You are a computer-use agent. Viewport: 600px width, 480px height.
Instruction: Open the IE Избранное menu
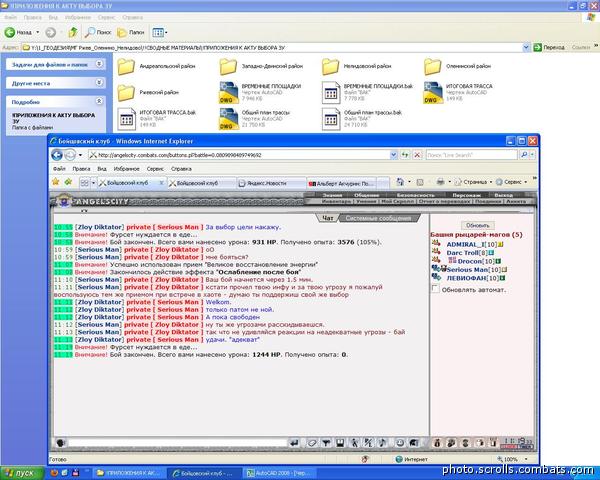pos(126,169)
